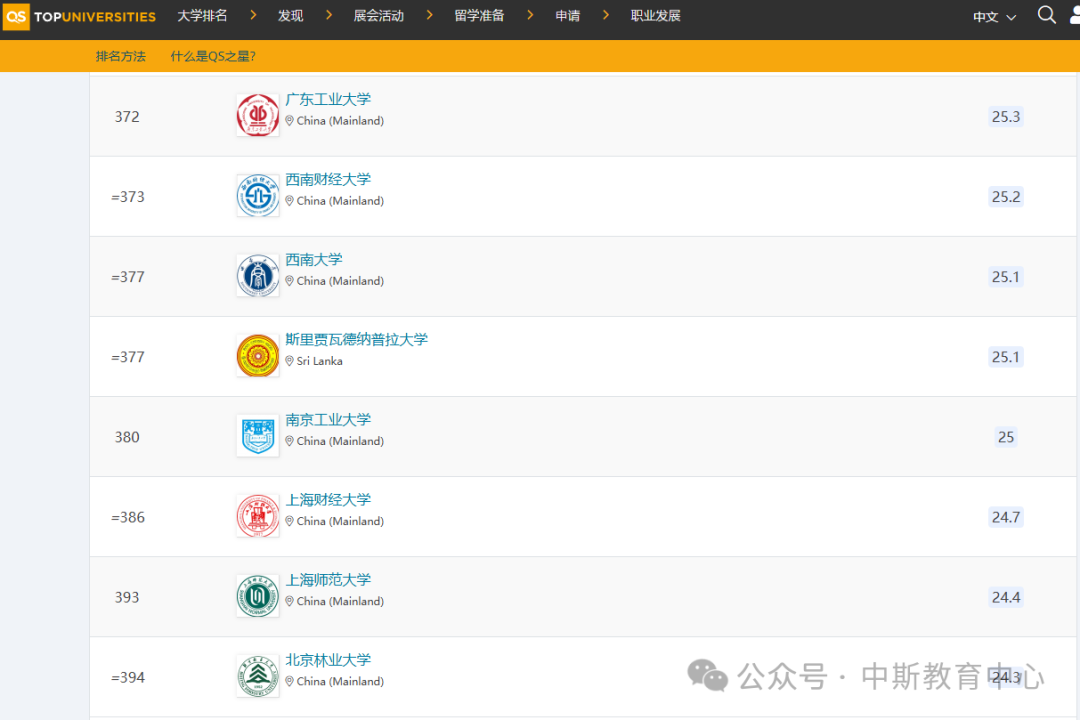Click the 北京林业大学 logo
Screen dimensions: 1080x720
pos(258,676)
